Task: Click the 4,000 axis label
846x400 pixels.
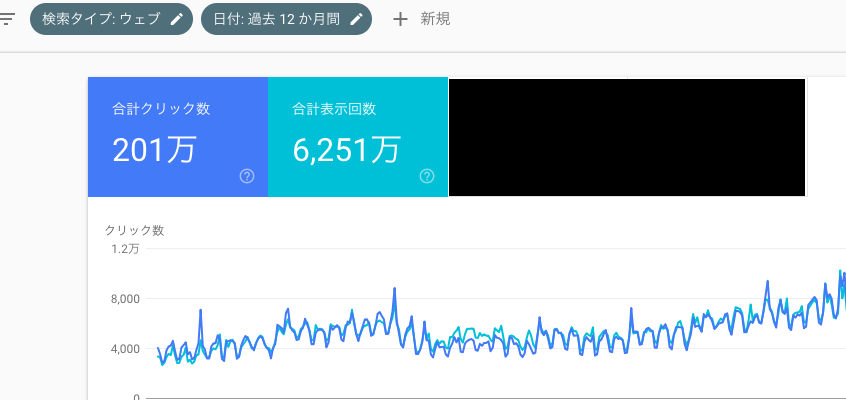Action: click(126, 349)
